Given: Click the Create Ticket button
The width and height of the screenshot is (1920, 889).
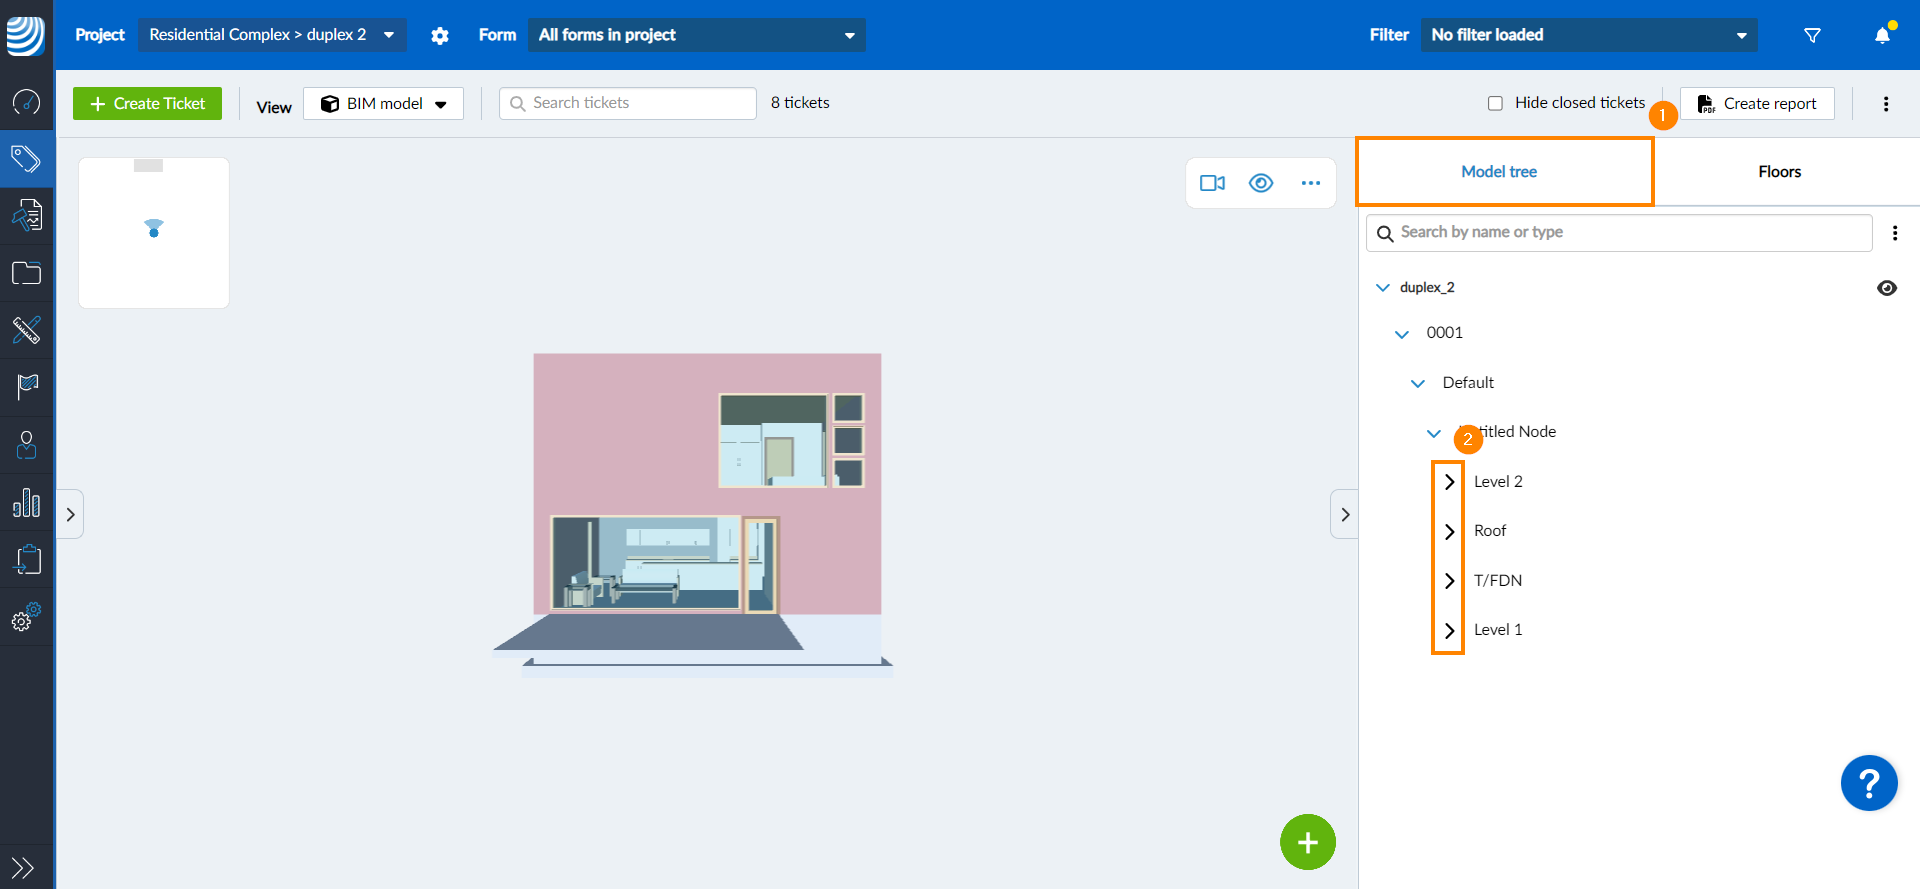Looking at the screenshot, I should pos(147,104).
